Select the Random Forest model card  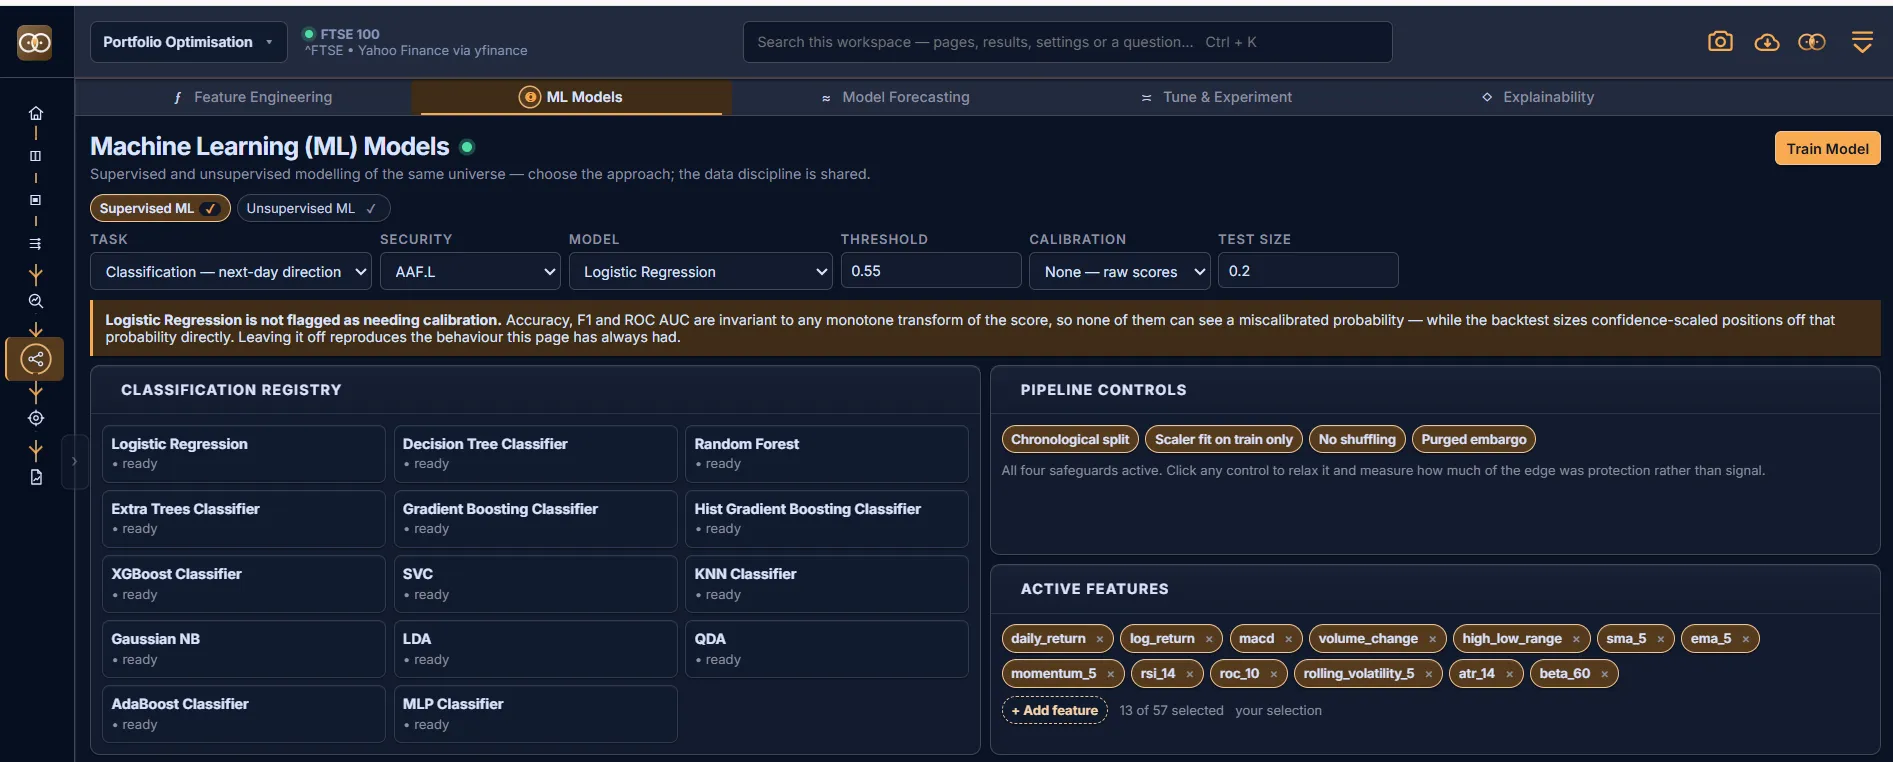pos(826,453)
